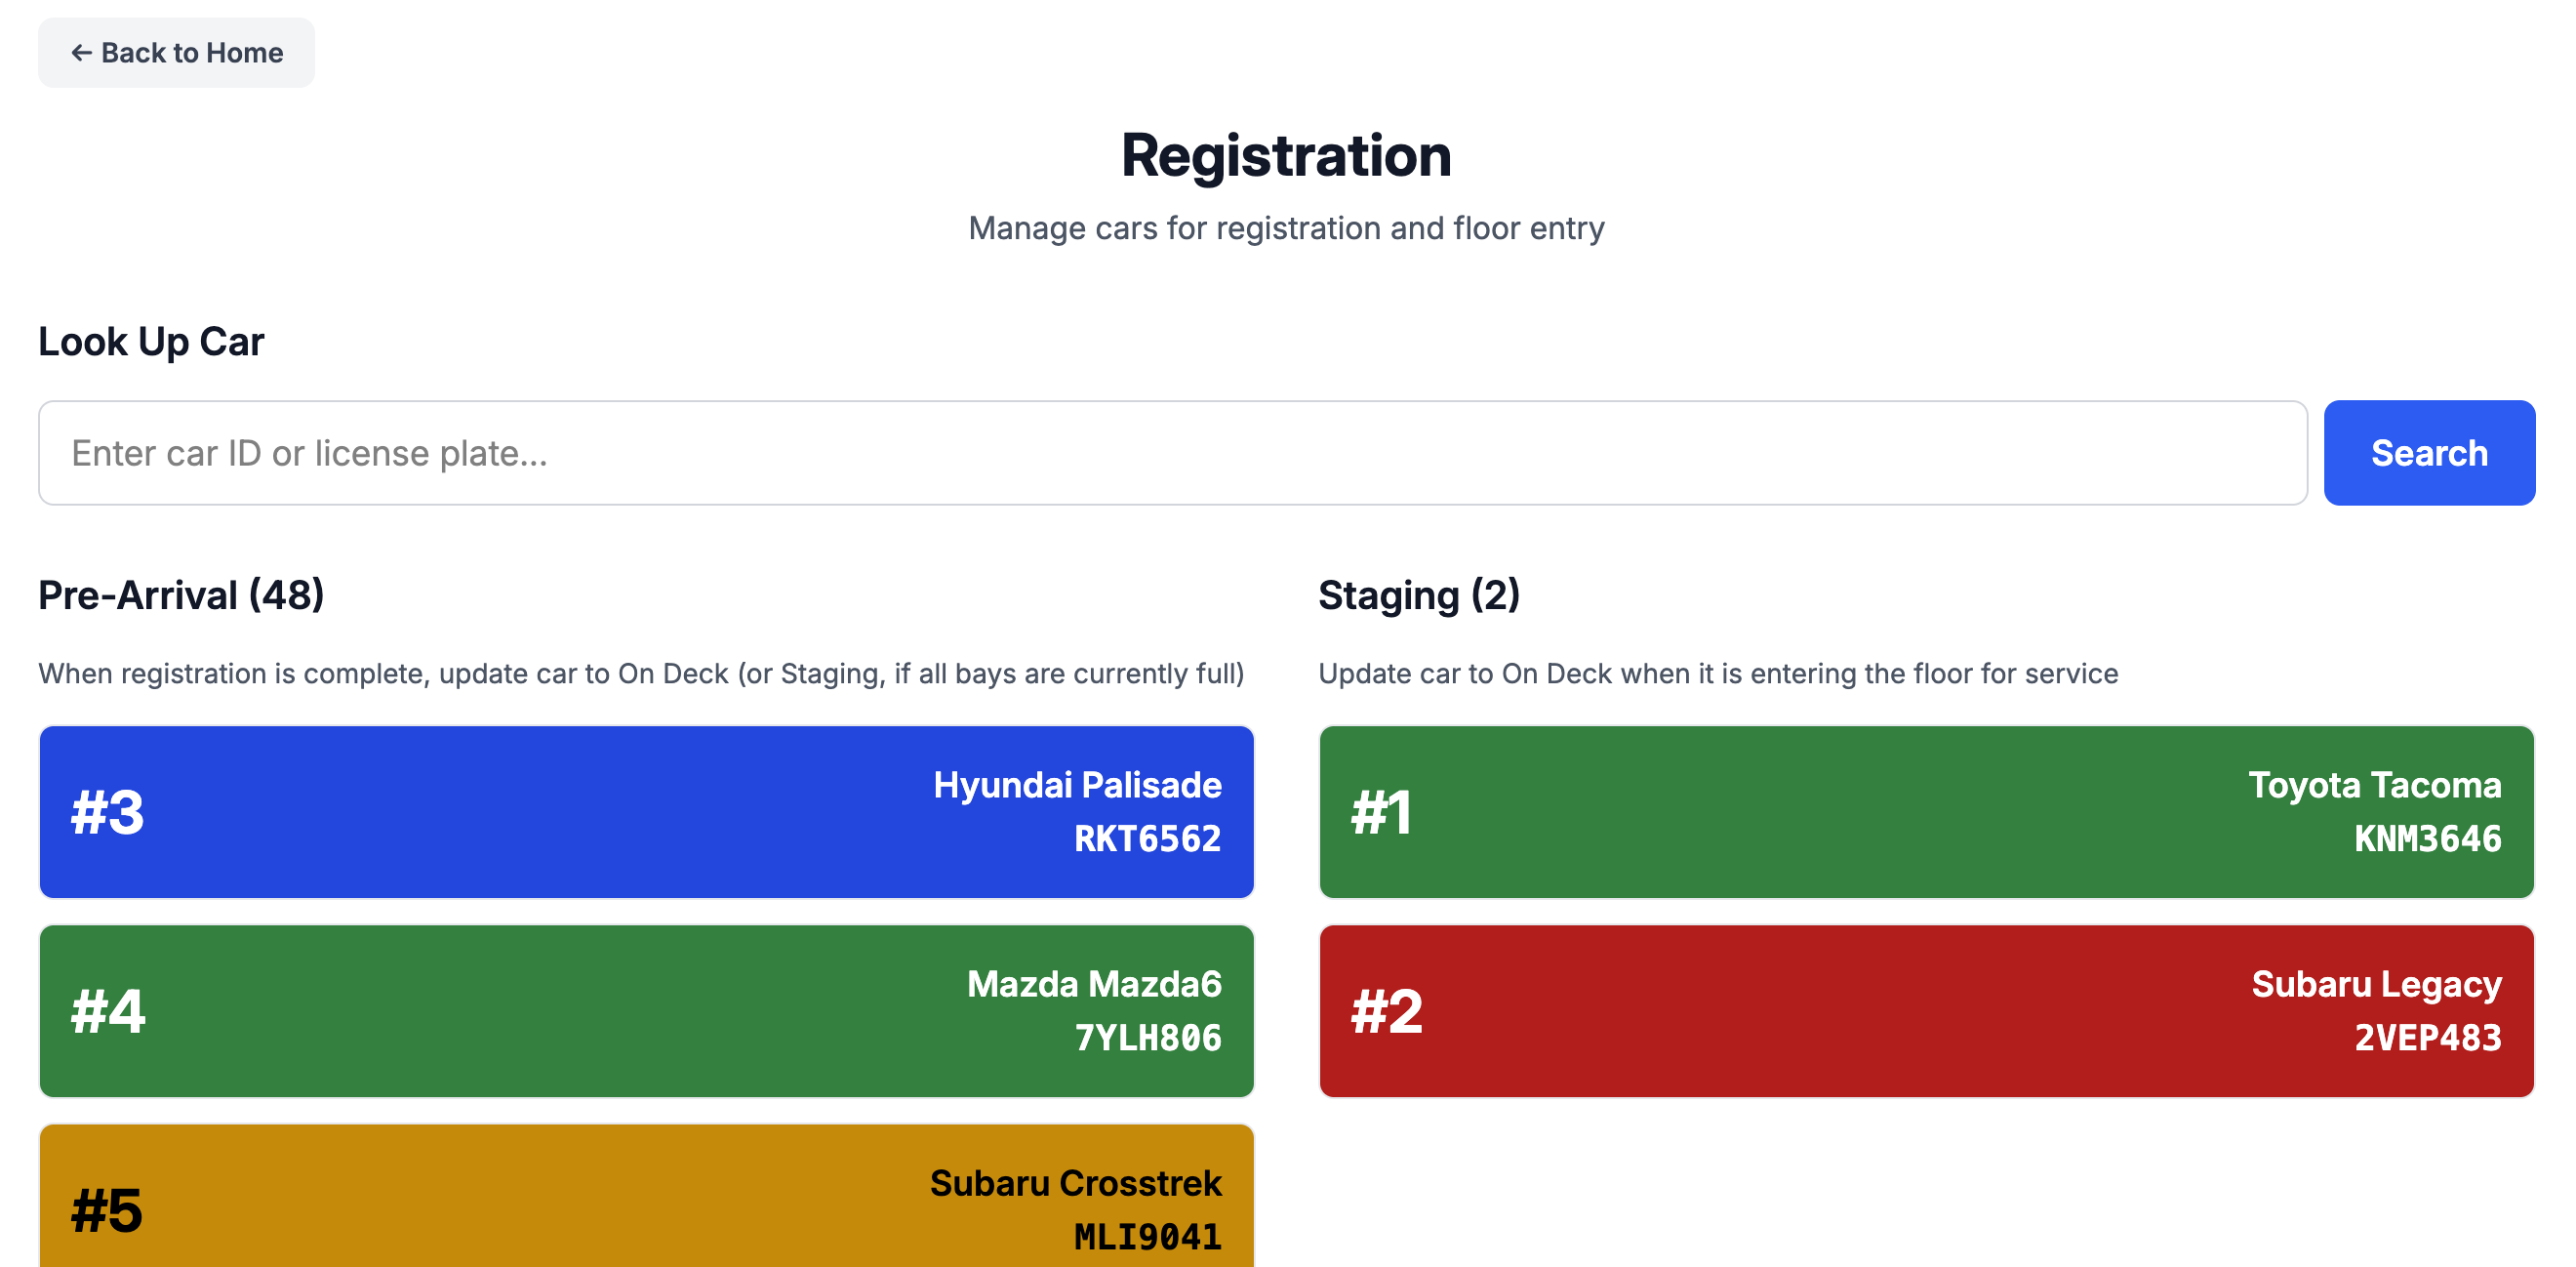
Task: Click the Look Up Car heading
Action: click(x=151, y=342)
